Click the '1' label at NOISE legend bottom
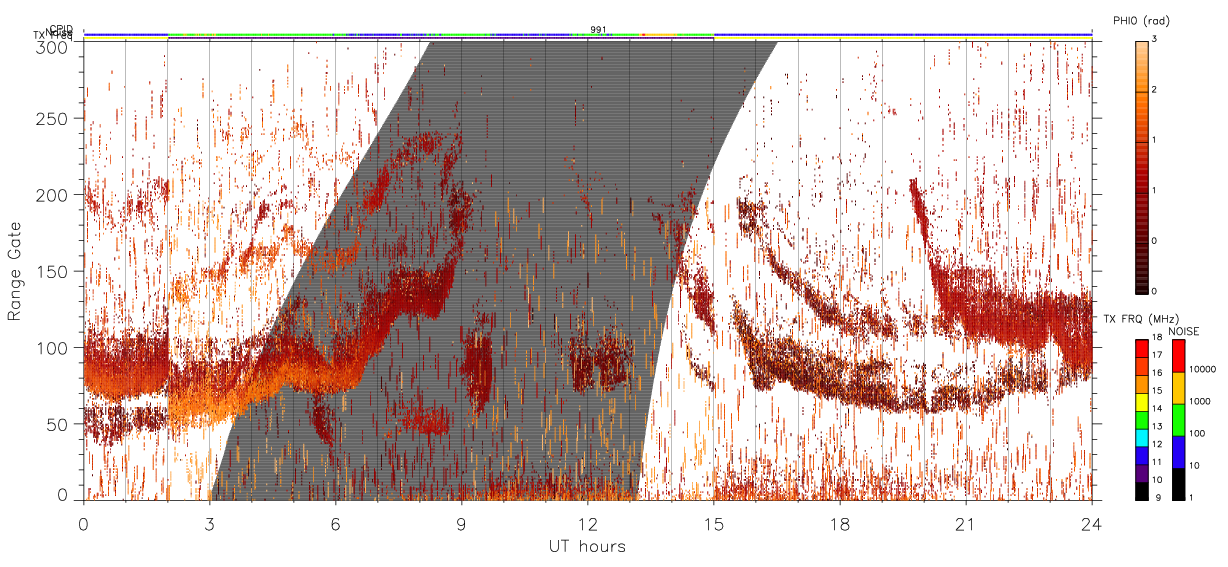The width and height of the screenshot is (1228, 567). (x=1191, y=497)
